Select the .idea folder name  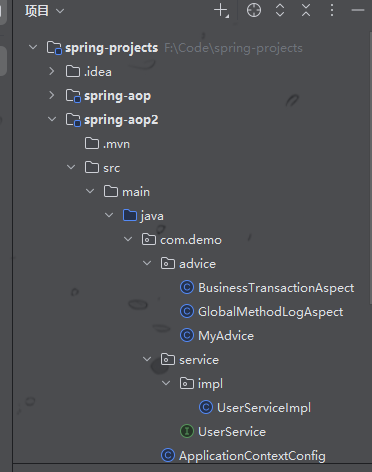click(x=98, y=72)
